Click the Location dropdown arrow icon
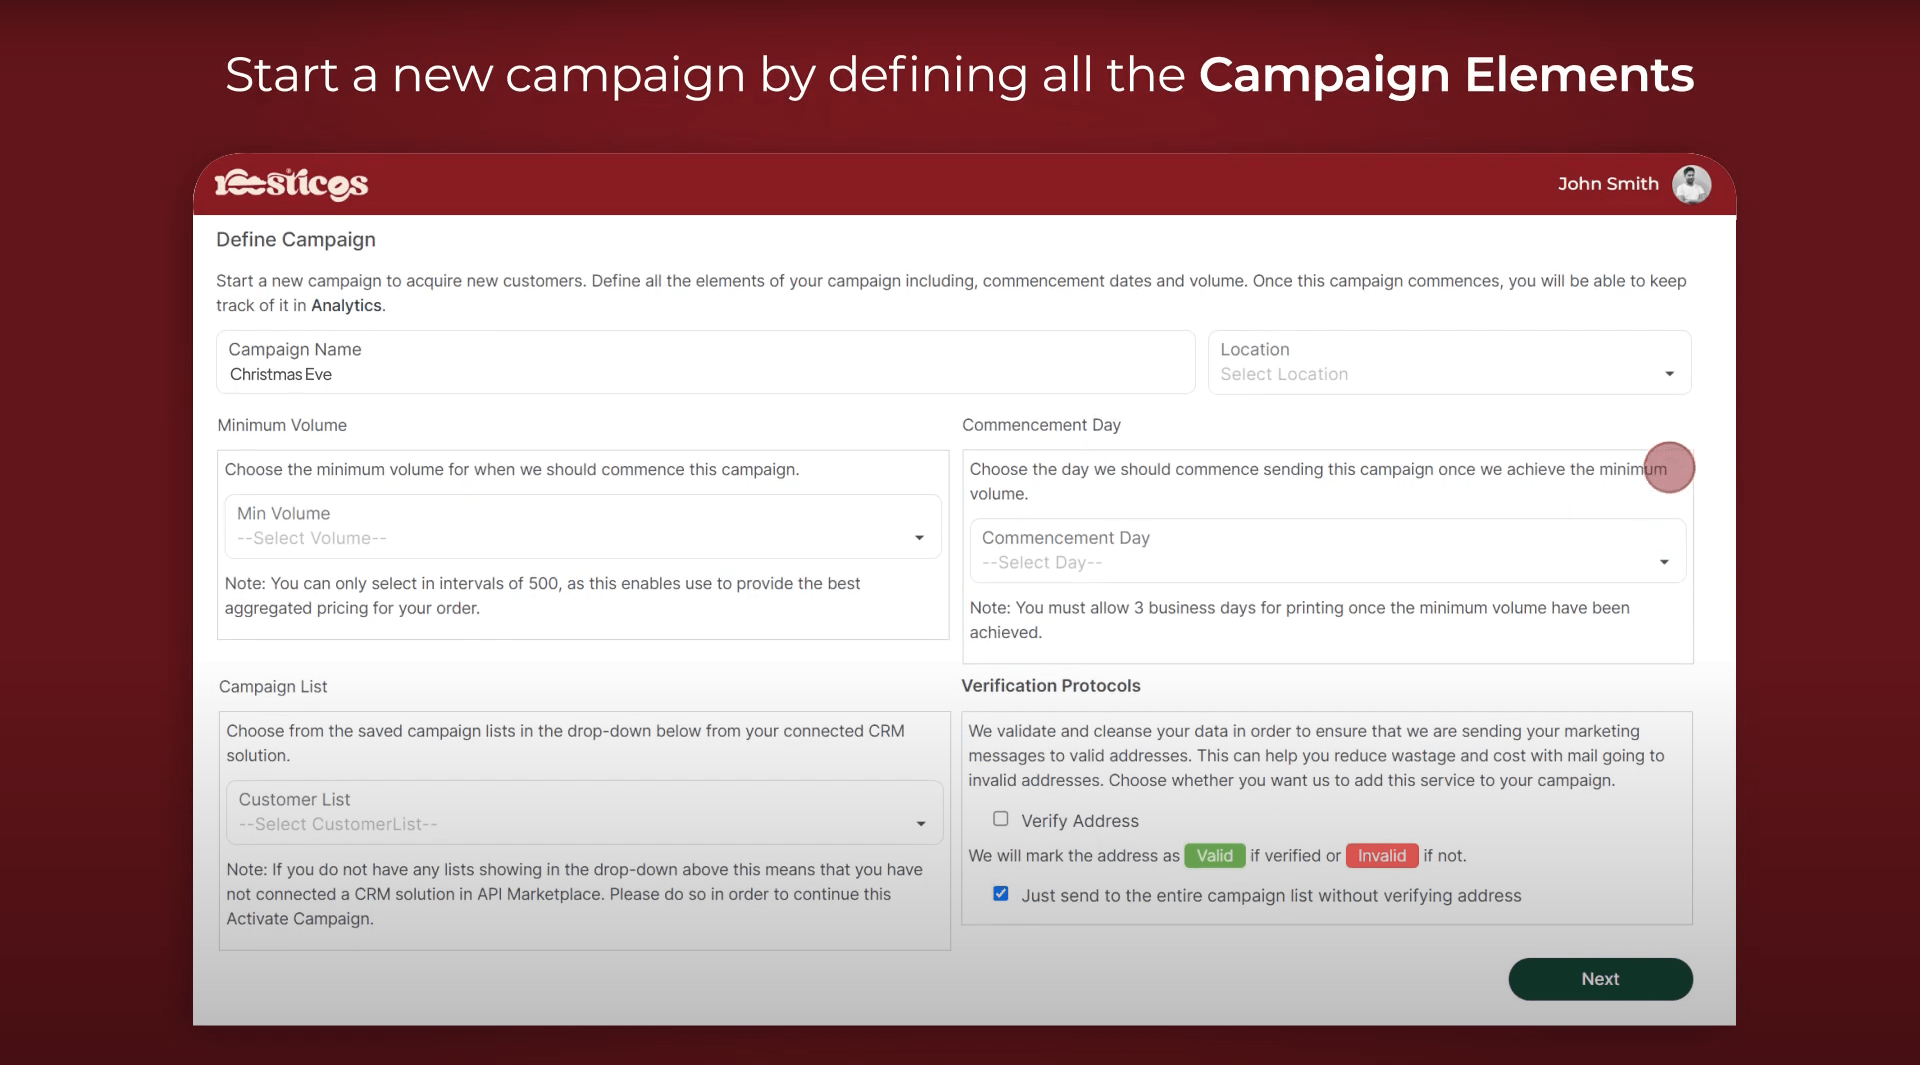 (1669, 374)
